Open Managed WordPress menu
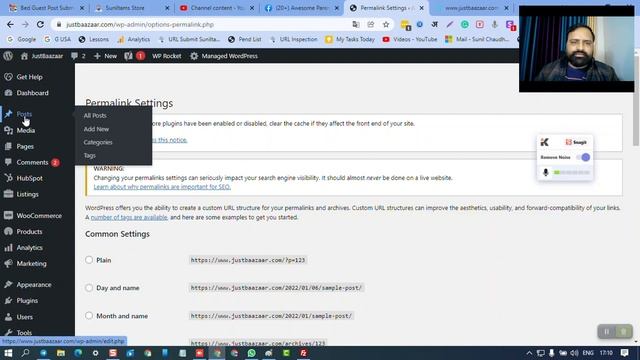Screen dimensions: 640x360 click(x=224, y=56)
